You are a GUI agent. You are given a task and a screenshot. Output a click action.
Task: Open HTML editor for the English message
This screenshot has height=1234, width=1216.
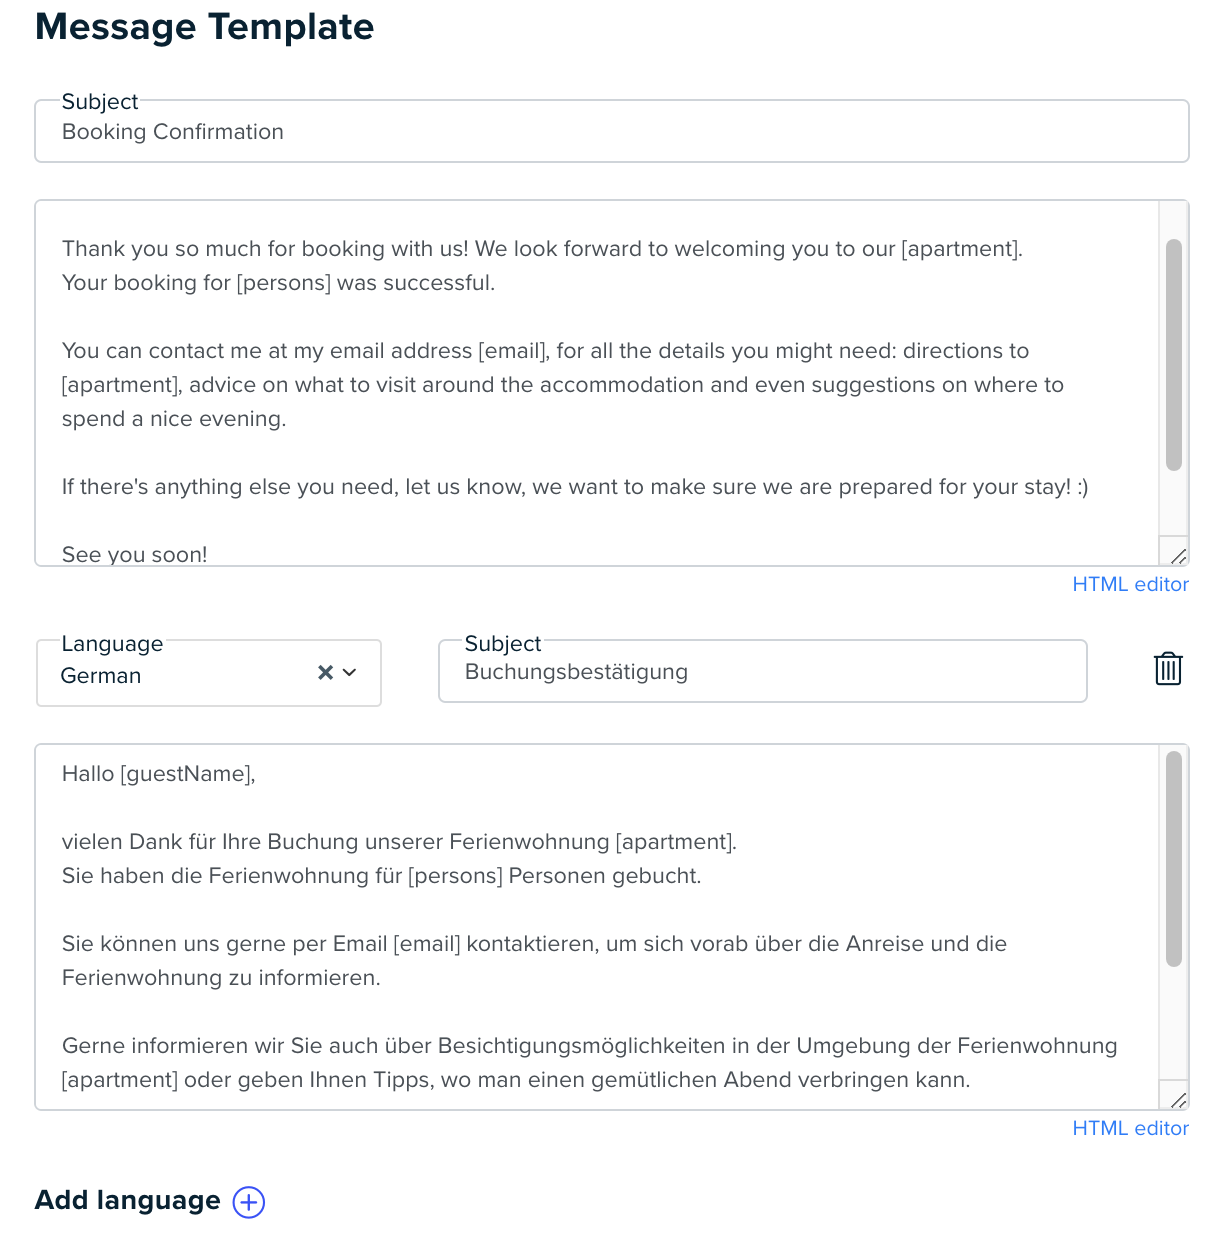coord(1130,584)
